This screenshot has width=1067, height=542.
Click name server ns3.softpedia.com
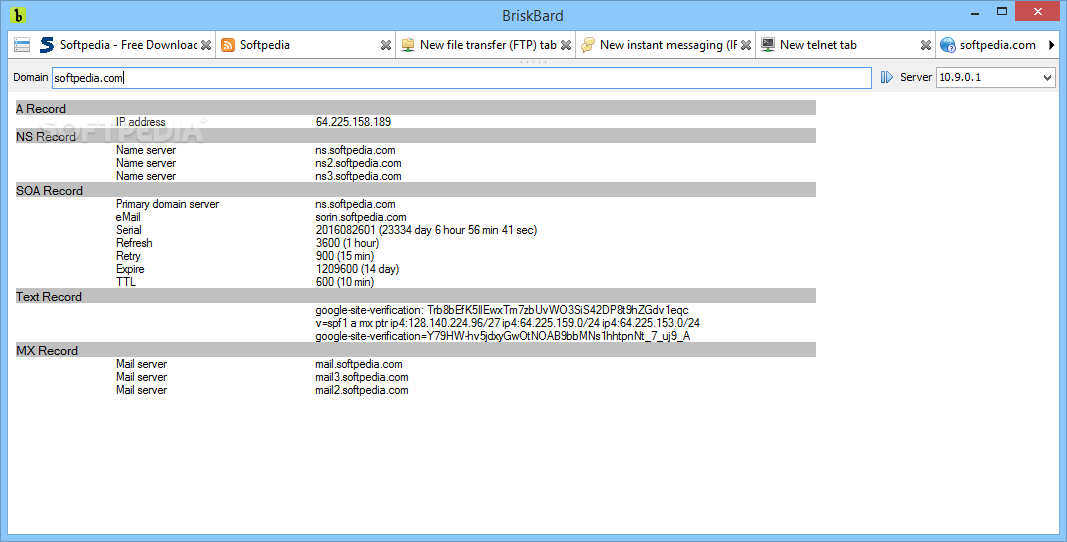358,176
